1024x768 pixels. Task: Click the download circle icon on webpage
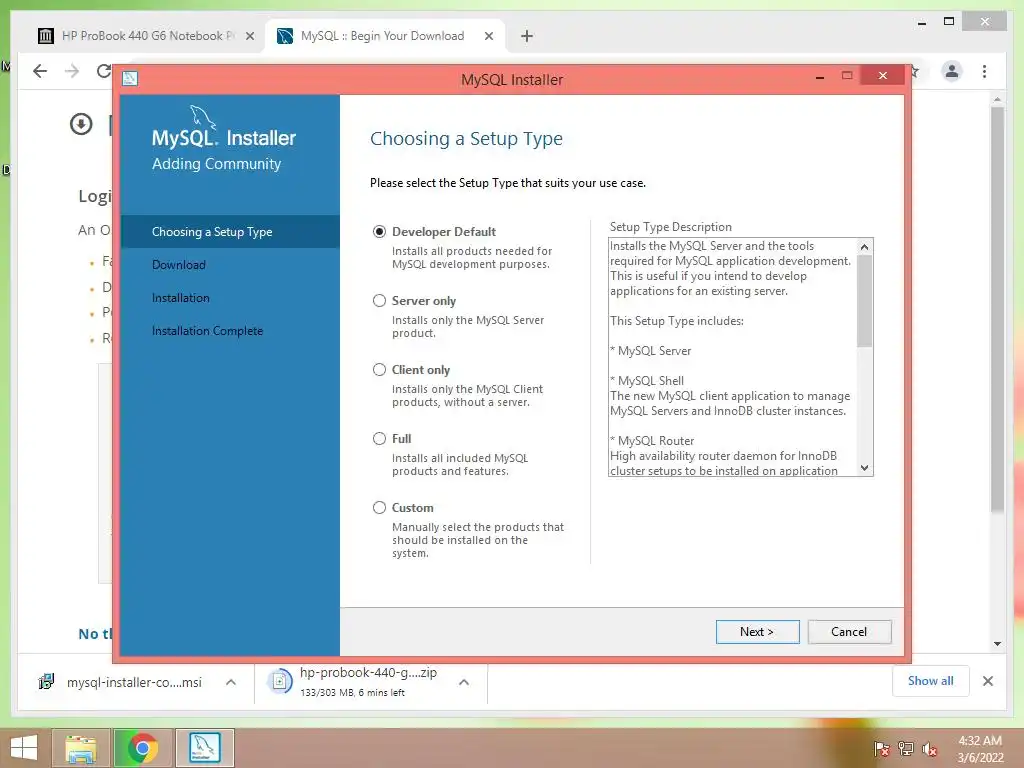(x=81, y=124)
